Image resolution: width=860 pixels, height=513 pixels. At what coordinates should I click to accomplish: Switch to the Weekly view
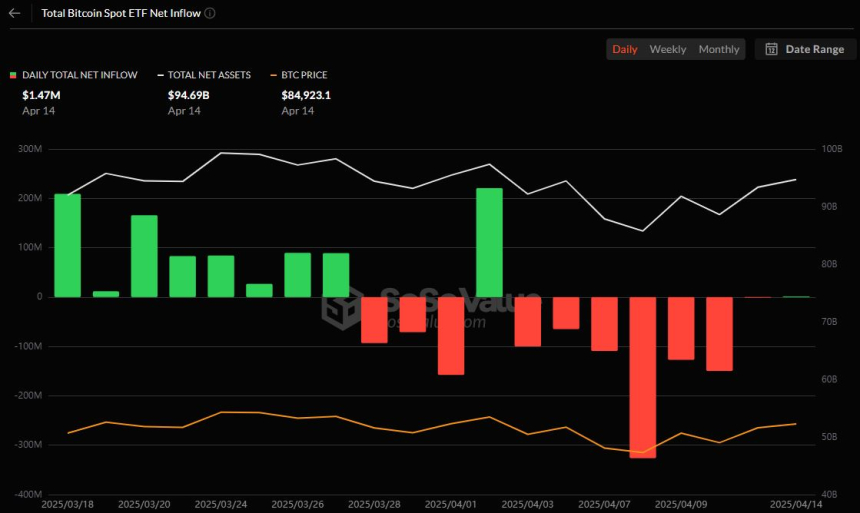click(667, 49)
